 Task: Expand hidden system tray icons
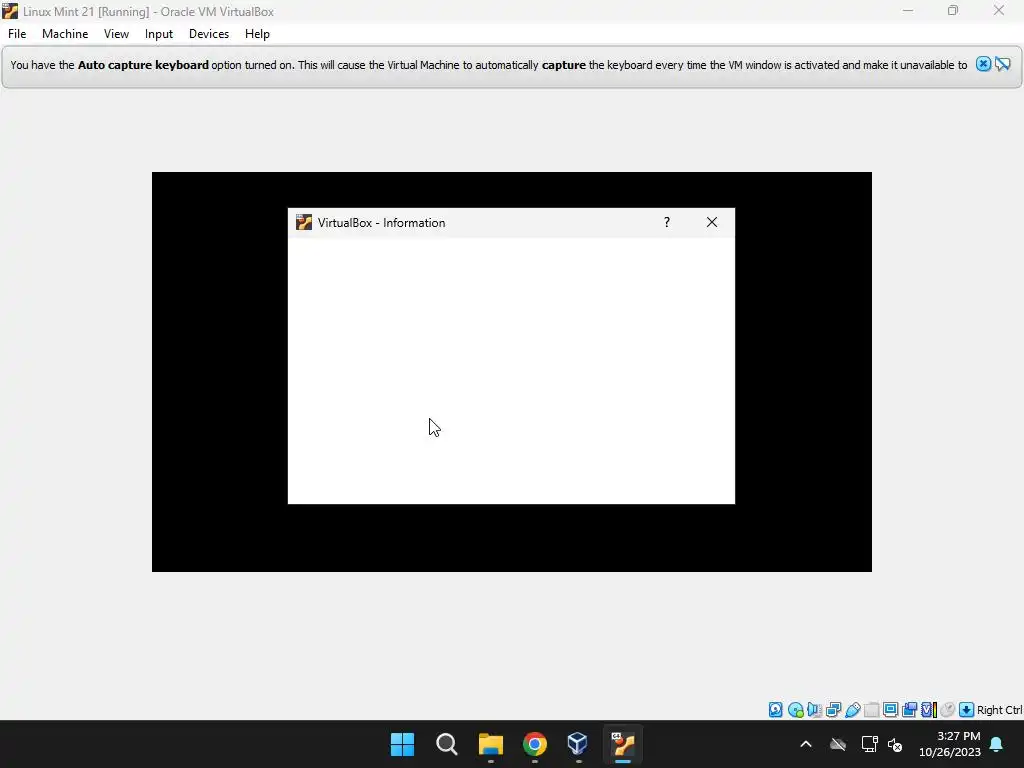[806, 744]
